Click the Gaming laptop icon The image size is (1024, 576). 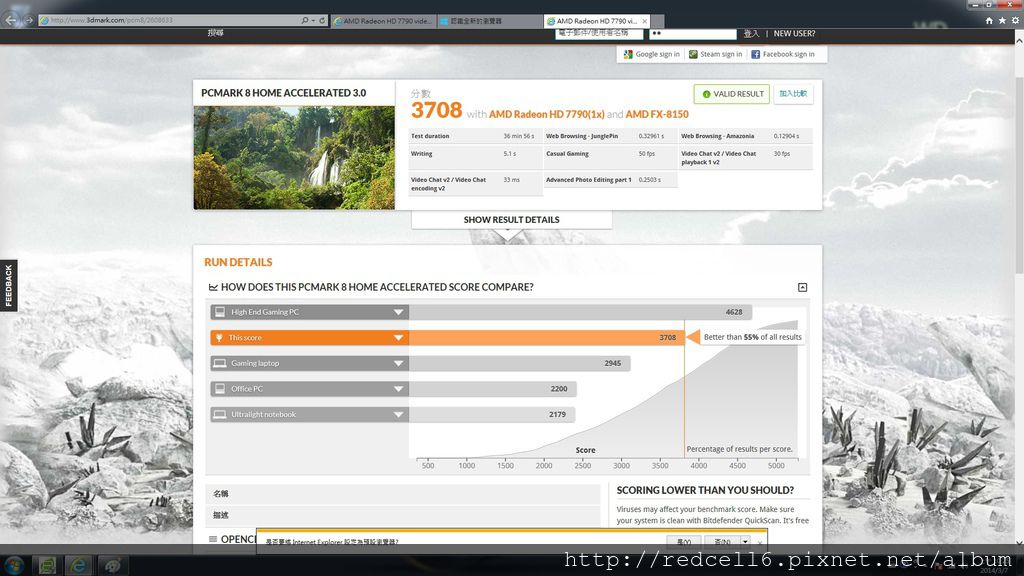pos(220,363)
